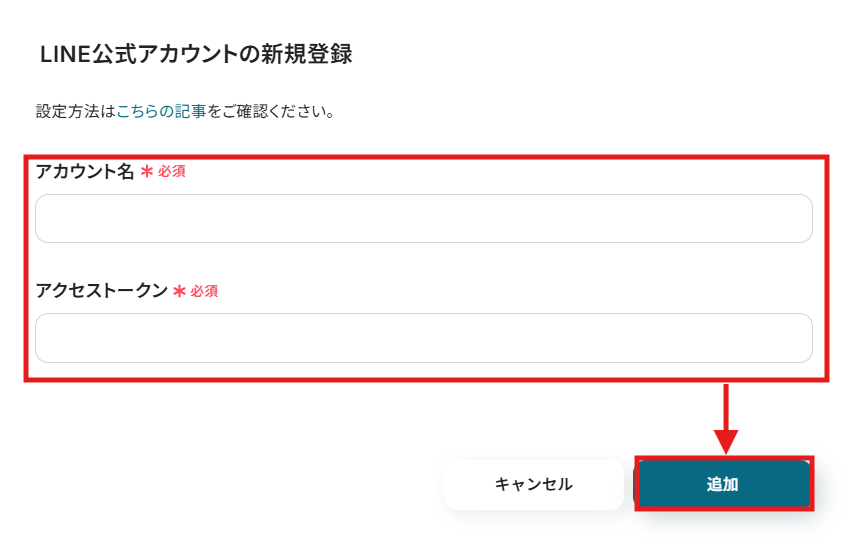This screenshot has height=546, width=847.
Task: Click the red asterisk beside アクセストークン
Action: 180,291
